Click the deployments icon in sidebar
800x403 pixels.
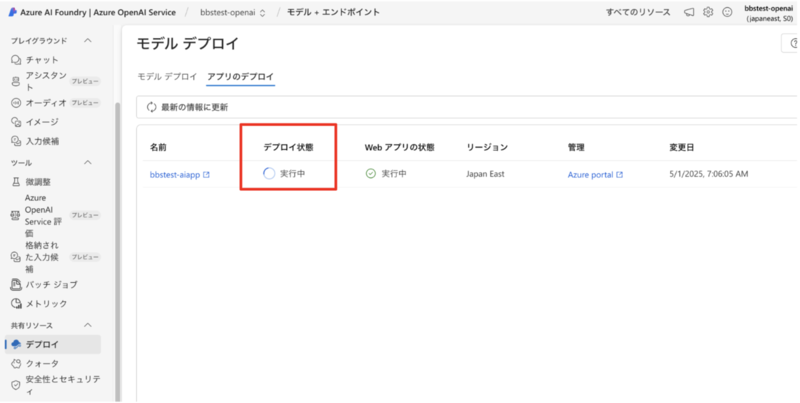click(16, 344)
